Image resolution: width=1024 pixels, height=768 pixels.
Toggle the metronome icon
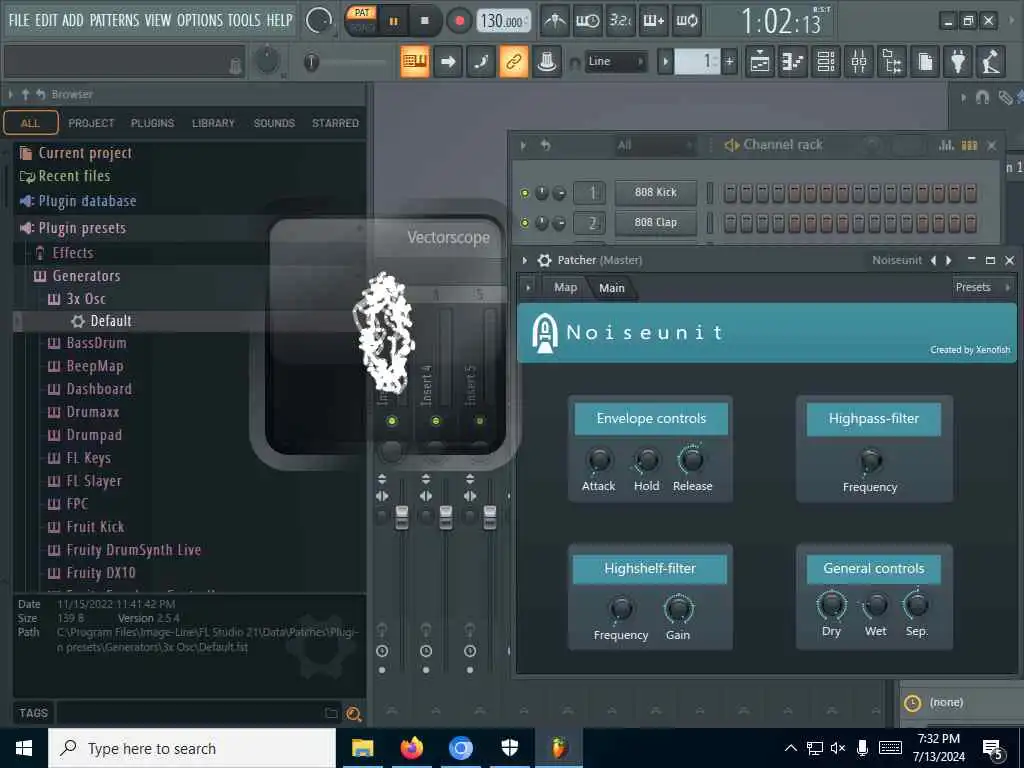coord(555,21)
